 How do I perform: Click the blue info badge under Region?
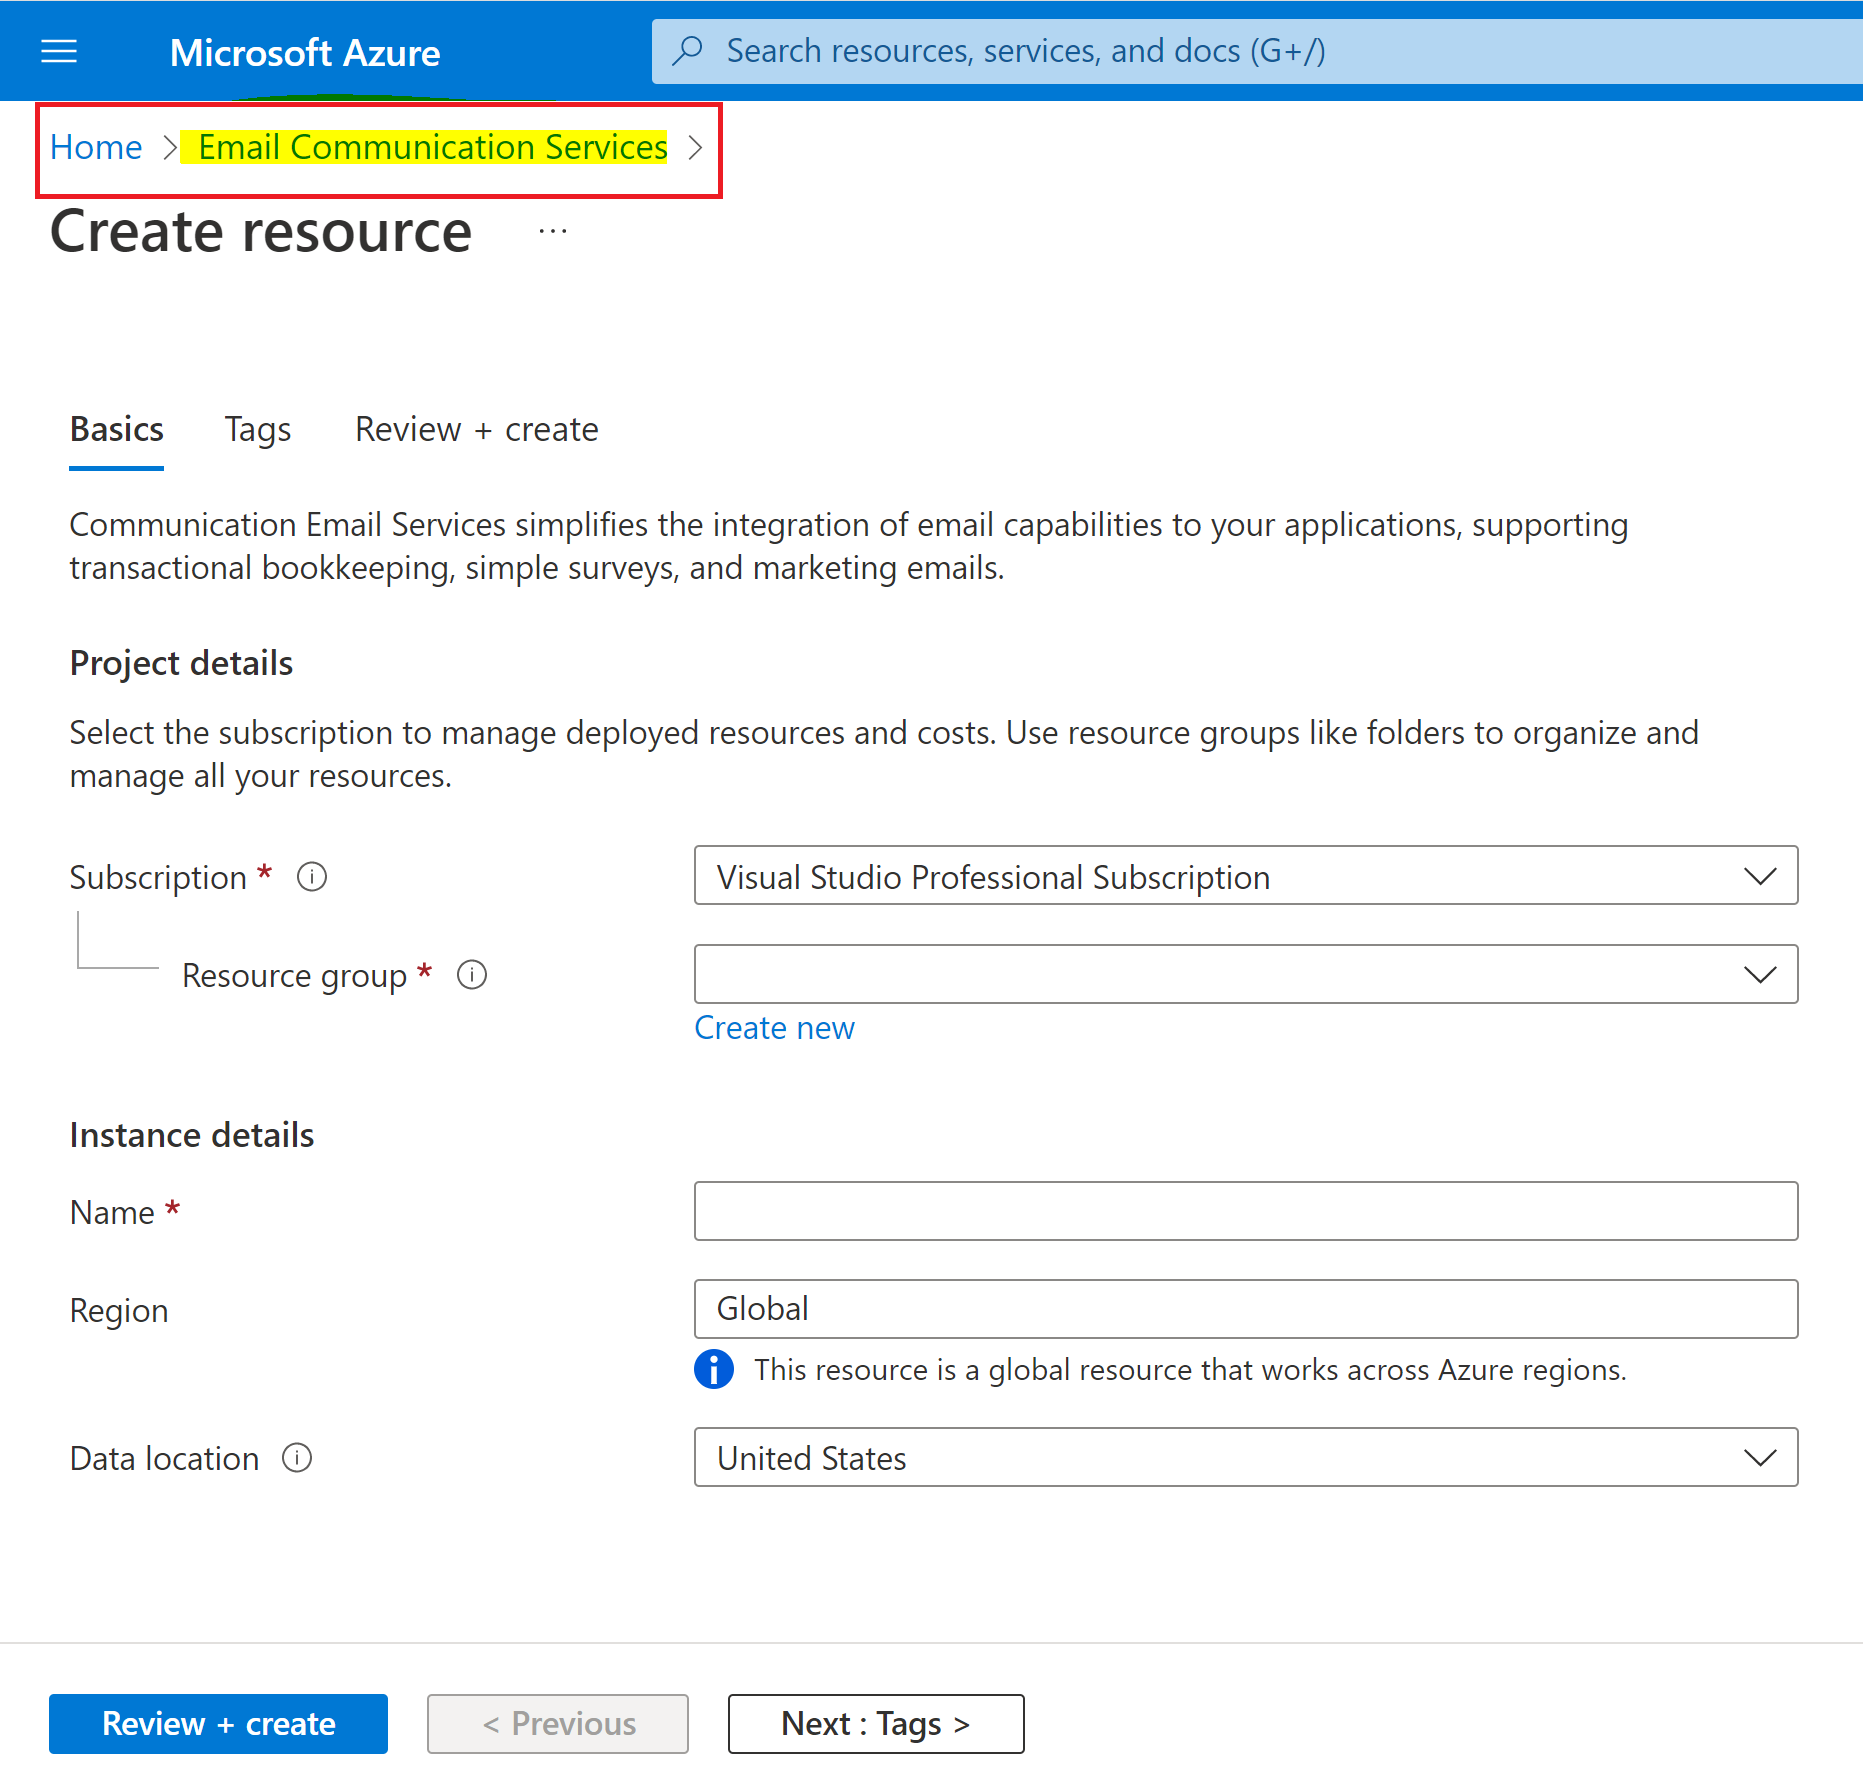(713, 1369)
